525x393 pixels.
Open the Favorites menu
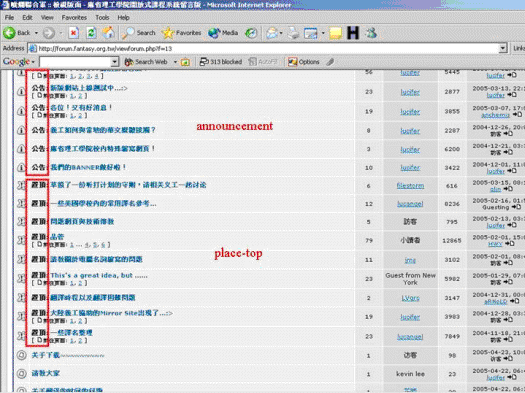coord(74,17)
